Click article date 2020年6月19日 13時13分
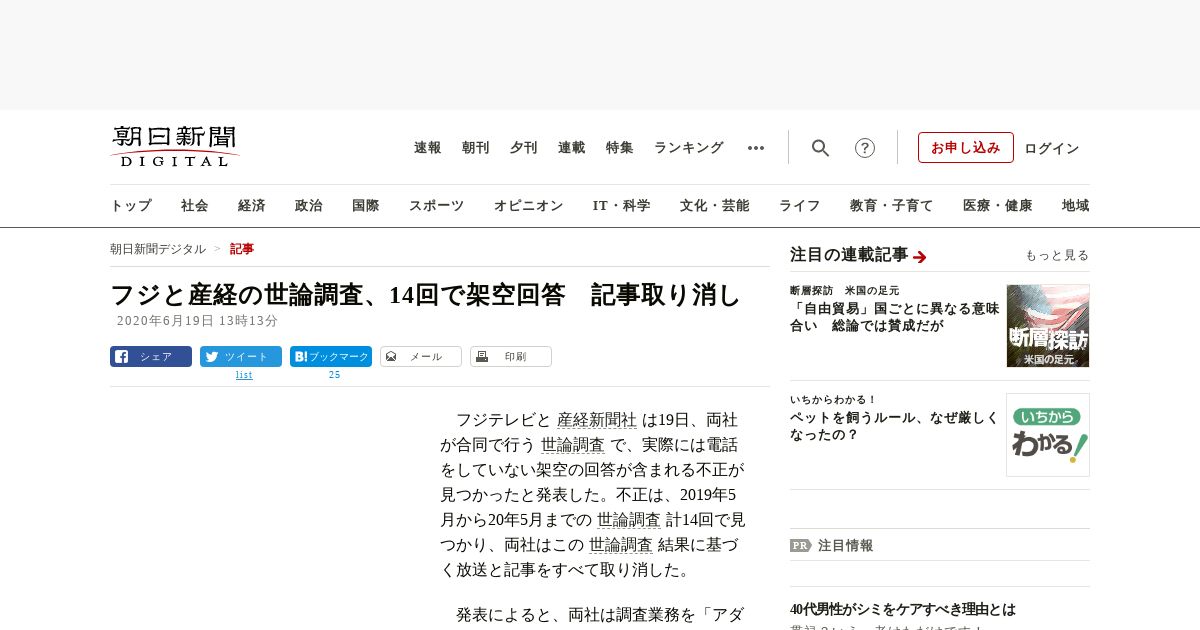 (197, 321)
